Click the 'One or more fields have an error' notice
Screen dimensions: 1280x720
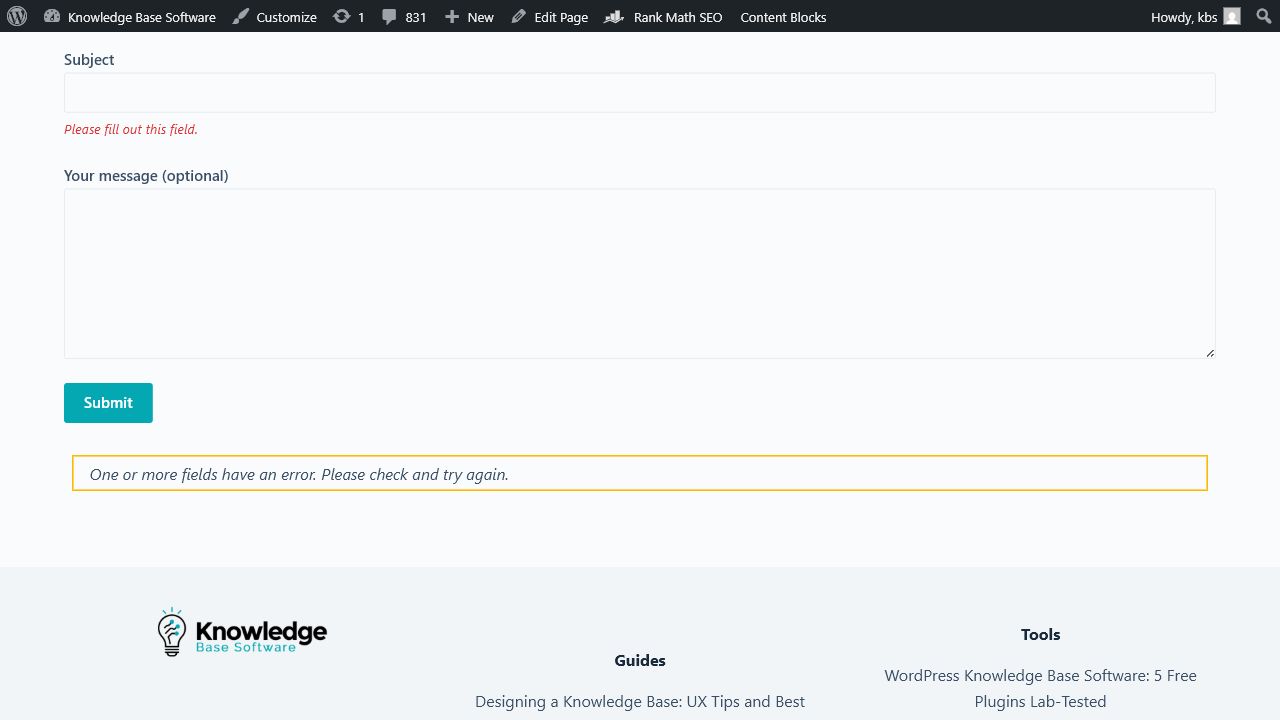click(x=640, y=473)
